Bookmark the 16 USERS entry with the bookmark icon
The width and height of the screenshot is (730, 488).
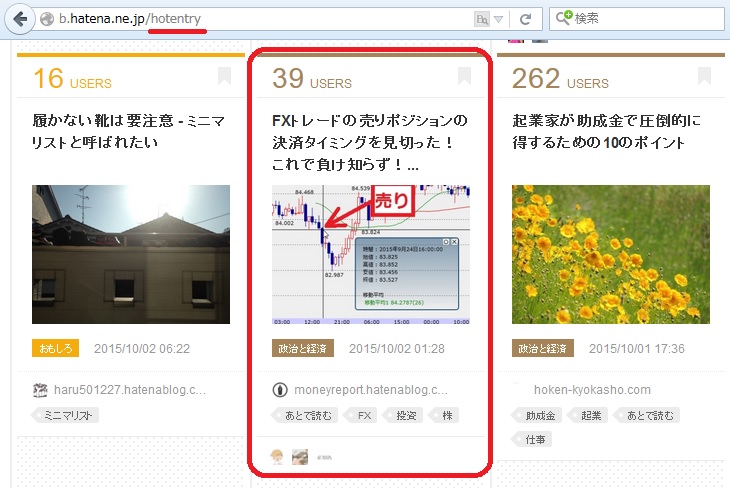224,76
